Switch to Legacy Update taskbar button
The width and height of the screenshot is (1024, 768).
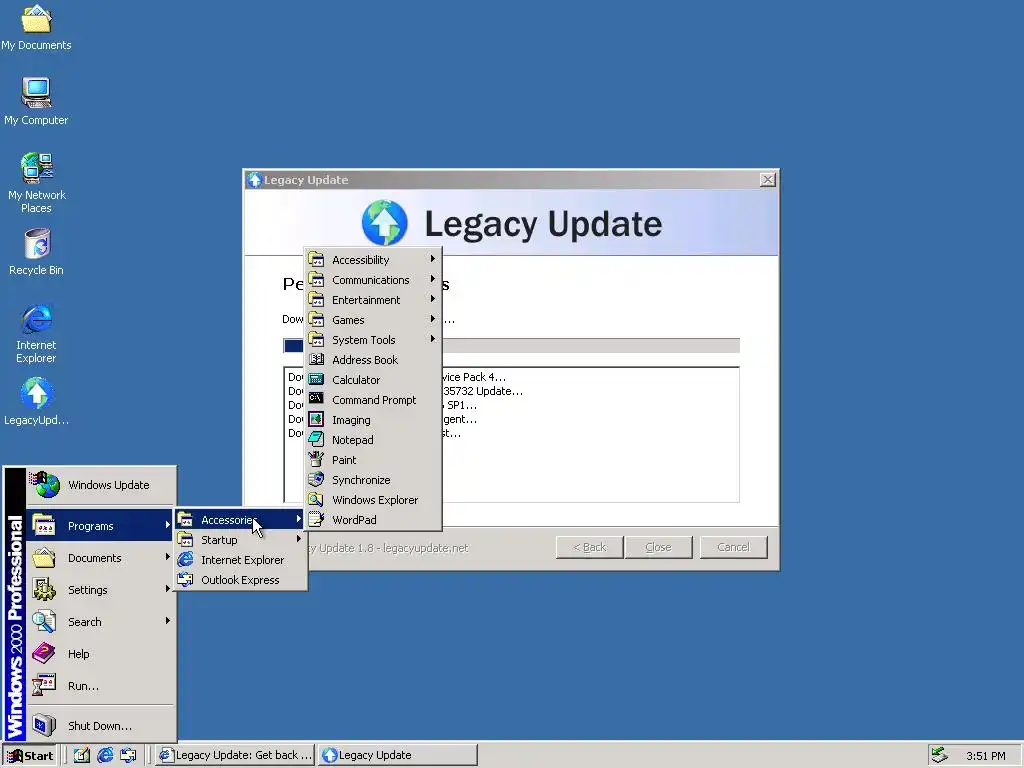tap(398, 755)
